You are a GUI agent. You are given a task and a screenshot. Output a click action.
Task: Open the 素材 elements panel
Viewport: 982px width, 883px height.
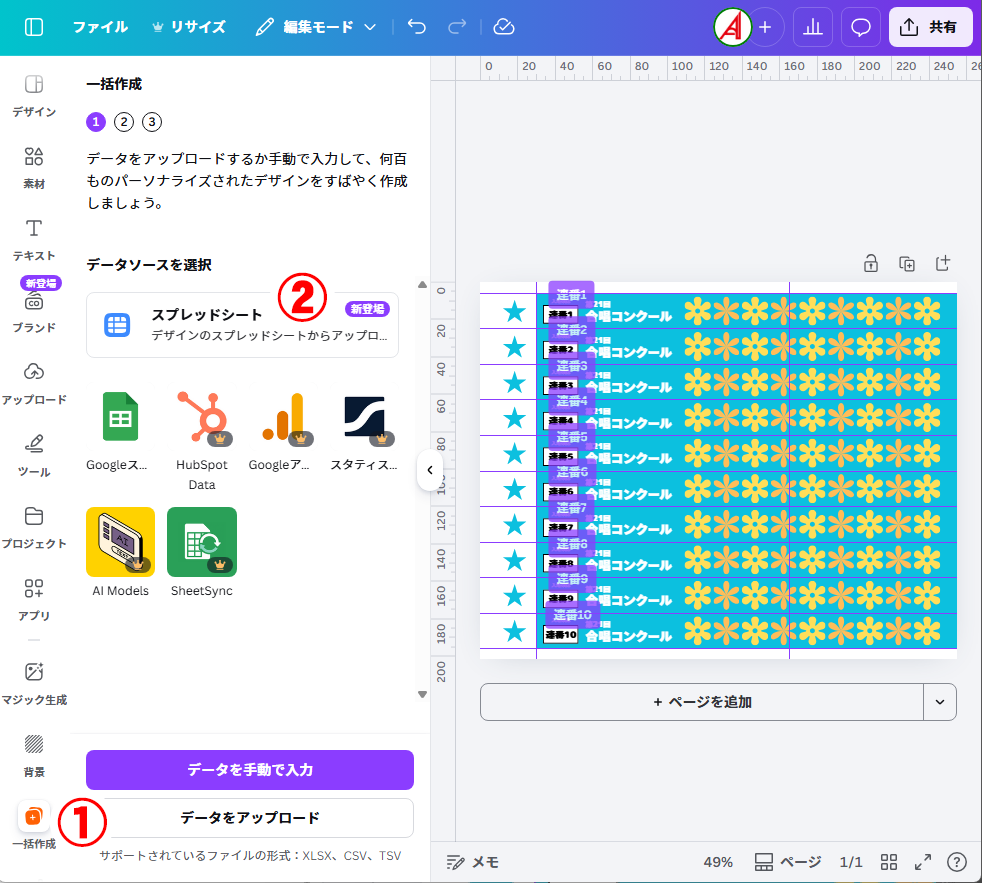(x=34, y=166)
